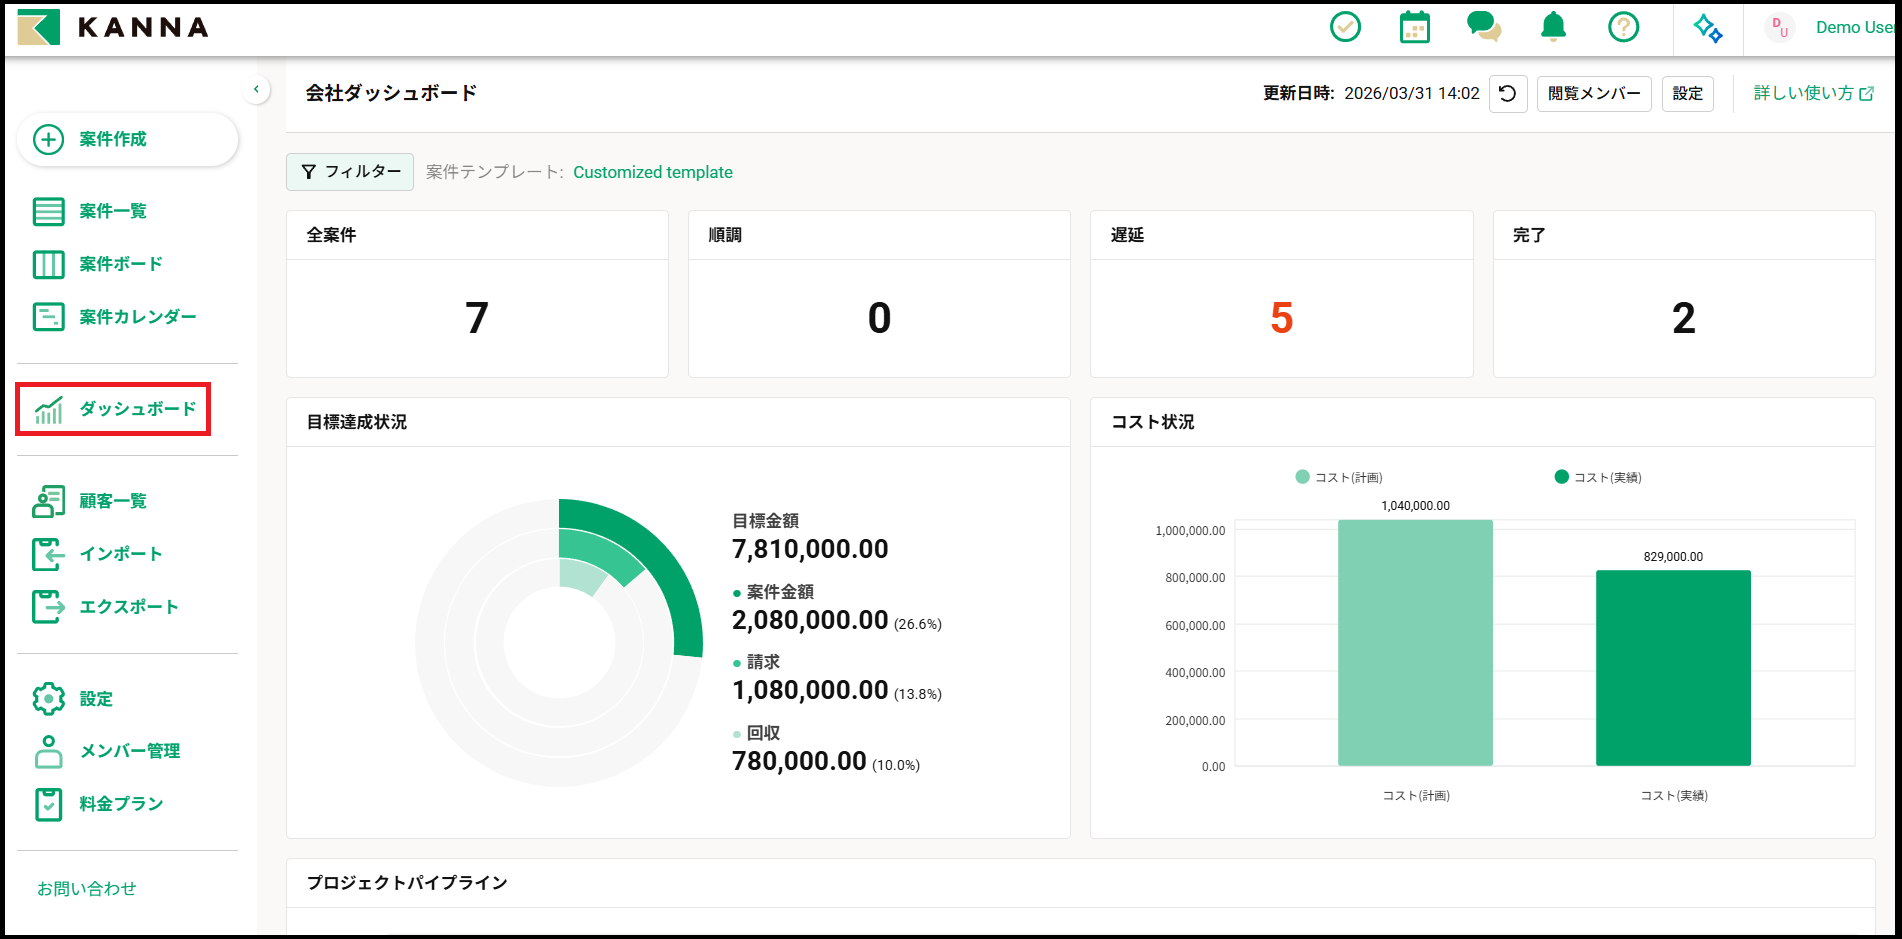Click the member management person icon
Image resolution: width=1902 pixels, height=939 pixels.
(48, 751)
